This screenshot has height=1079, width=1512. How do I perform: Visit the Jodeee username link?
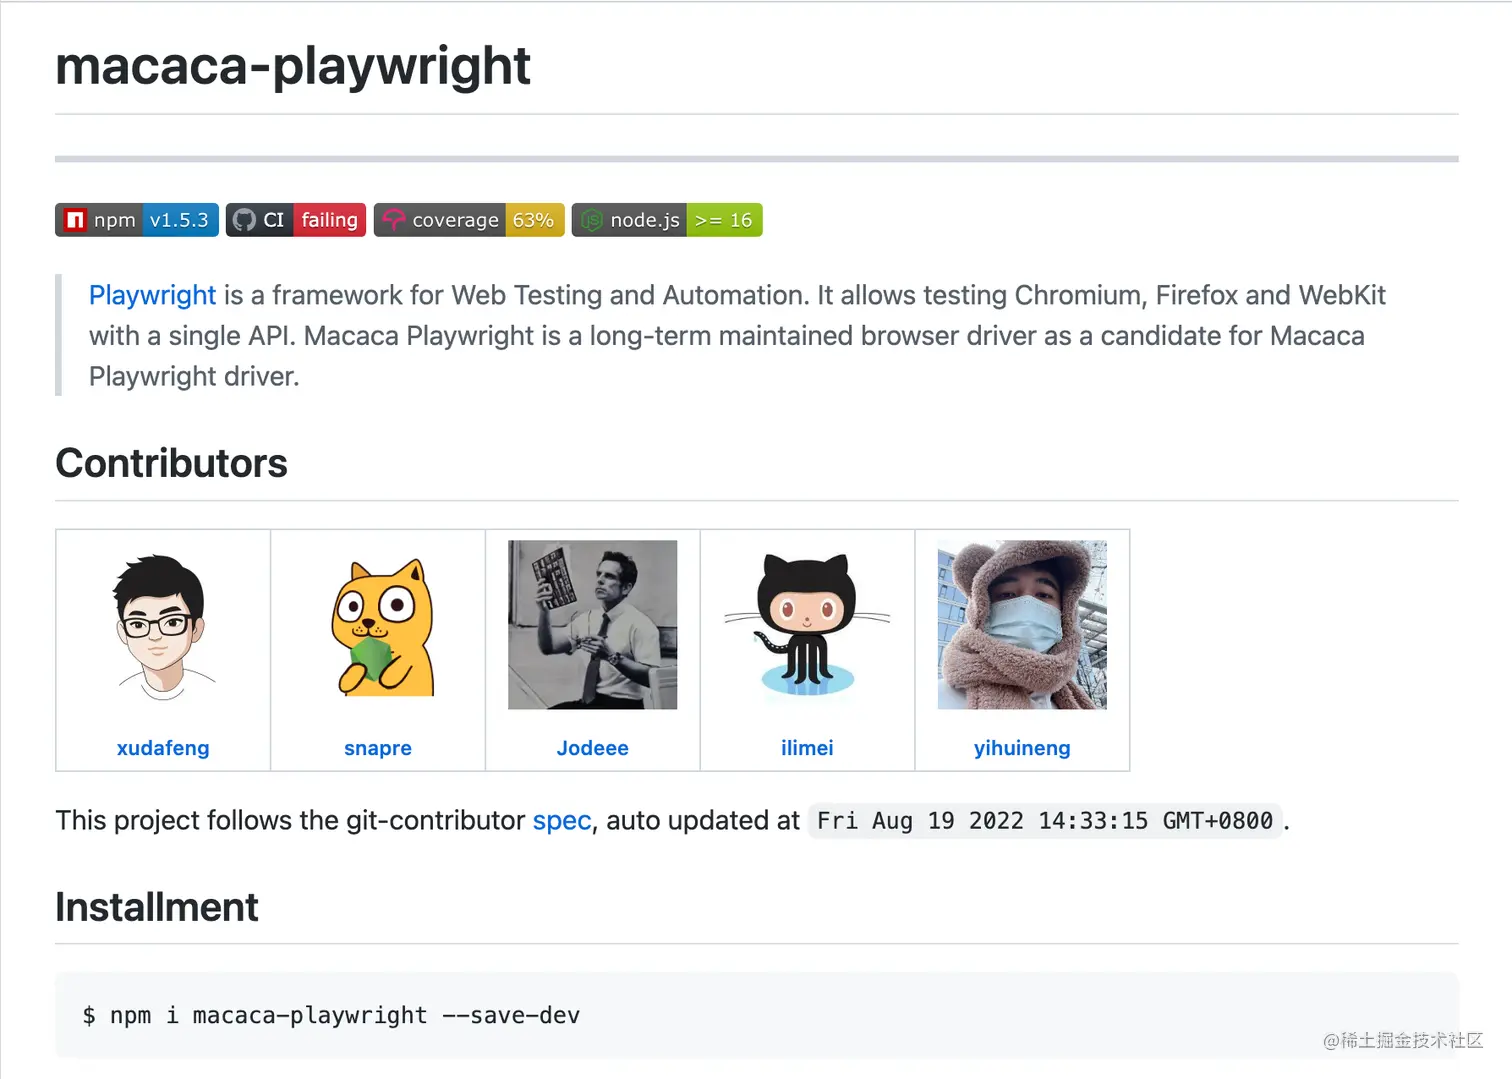pos(592,748)
